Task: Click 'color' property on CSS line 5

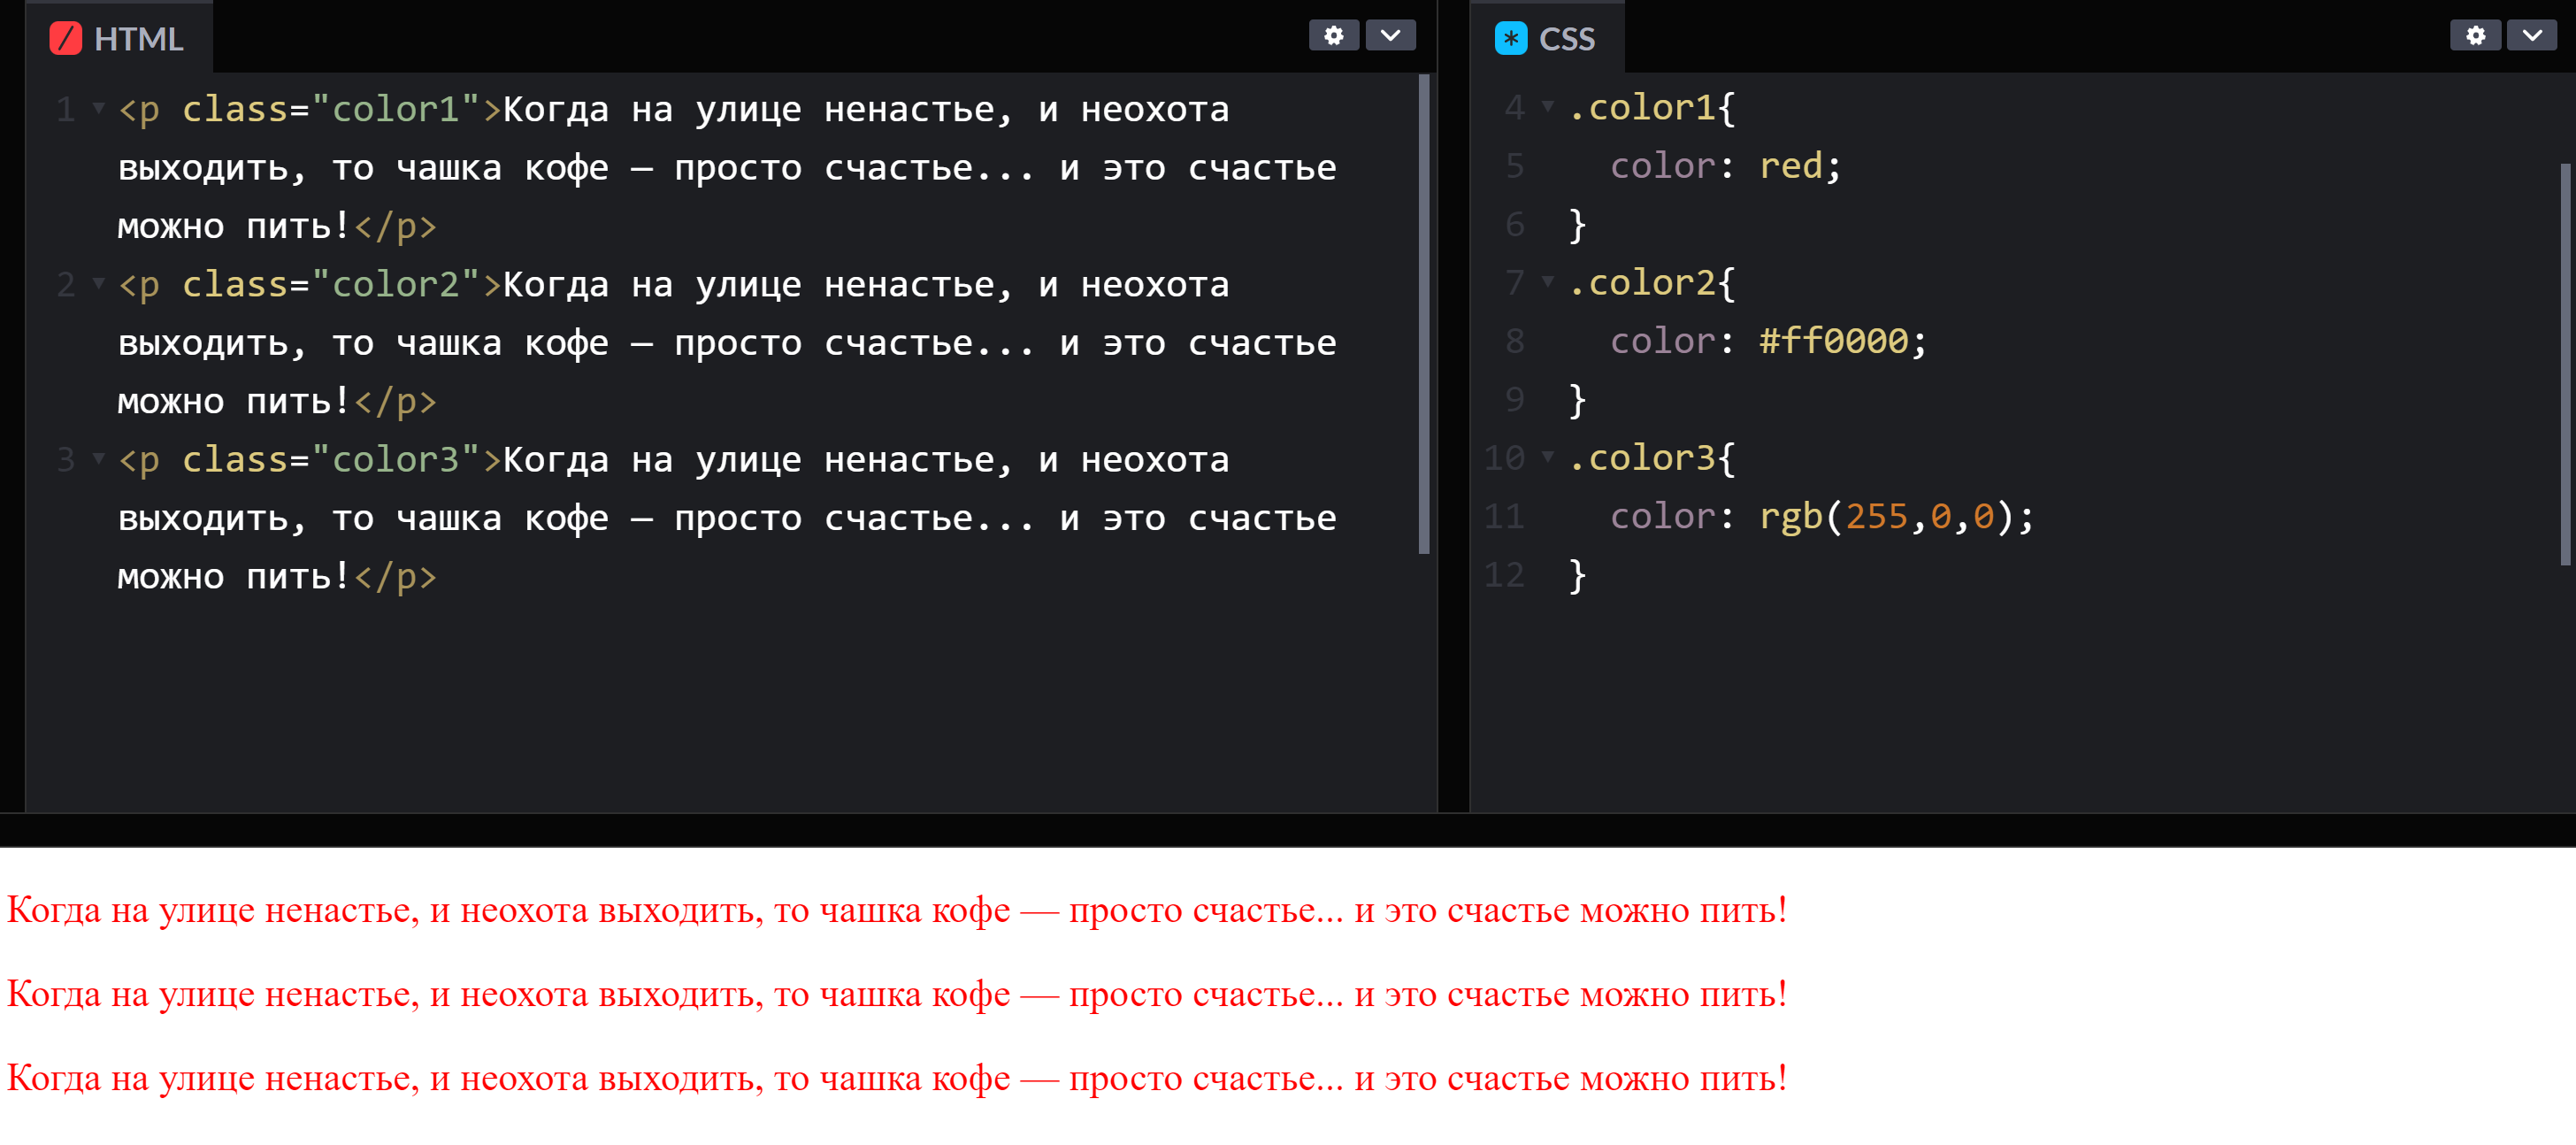Action: [1662, 165]
